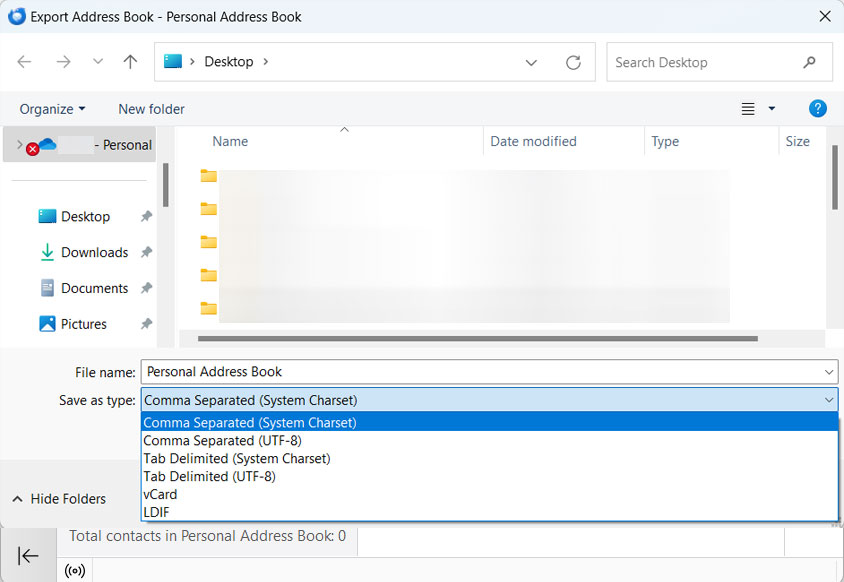Viewport: 844px width, 582px height.
Task: Go up one folder level
Action: (x=129, y=61)
